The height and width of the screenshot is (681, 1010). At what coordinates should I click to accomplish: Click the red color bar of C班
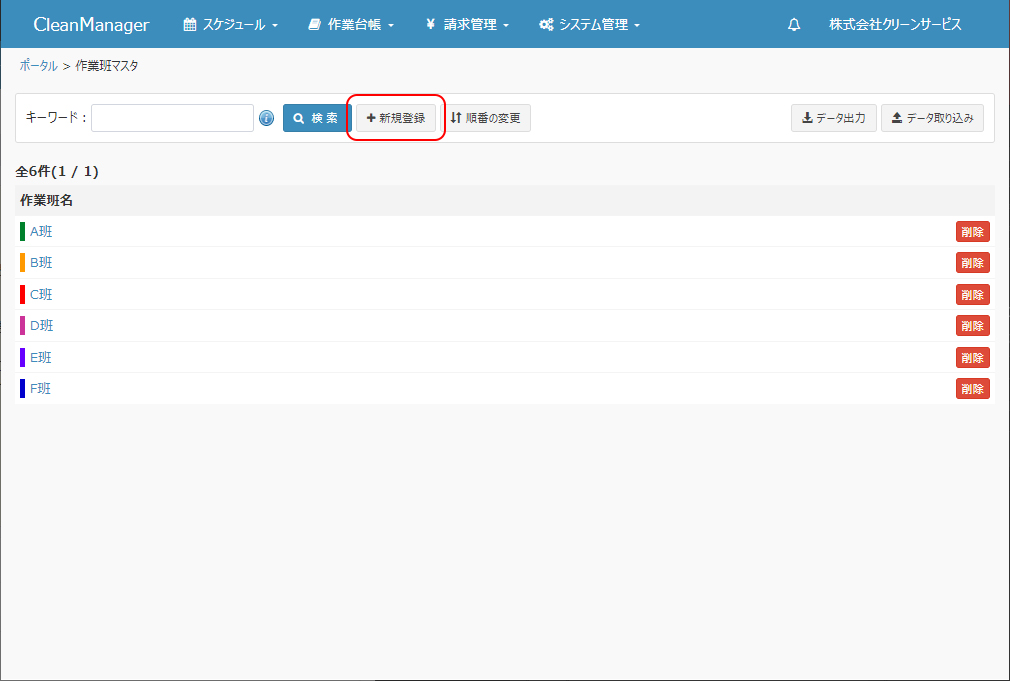22,295
